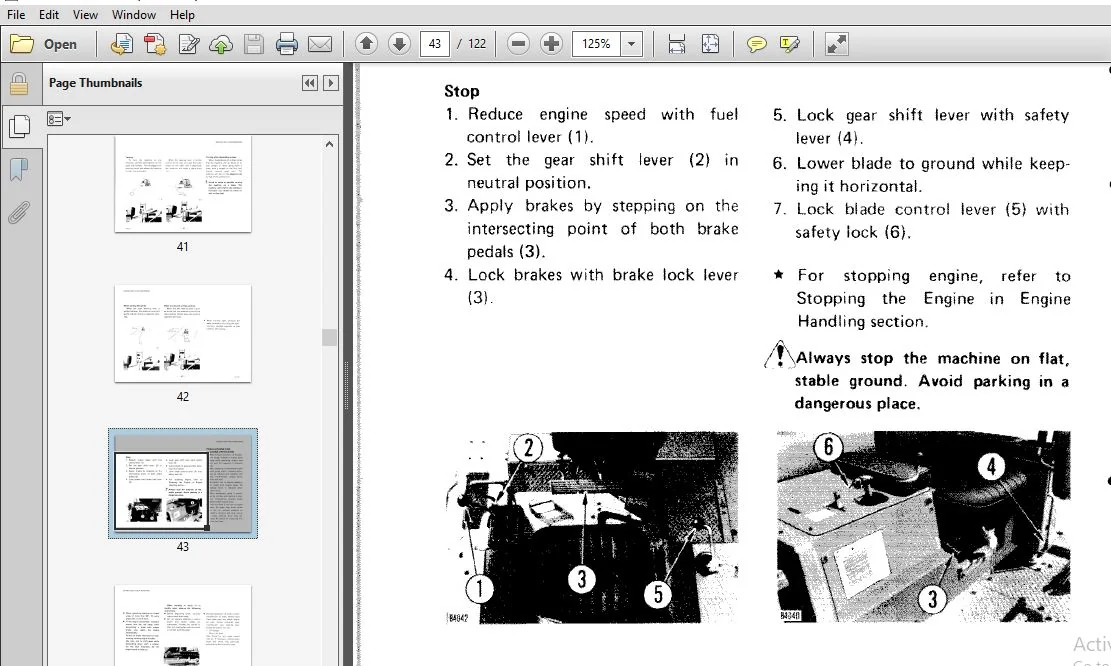
Task: Click the 125% zoom value field
Action: (x=596, y=44)
